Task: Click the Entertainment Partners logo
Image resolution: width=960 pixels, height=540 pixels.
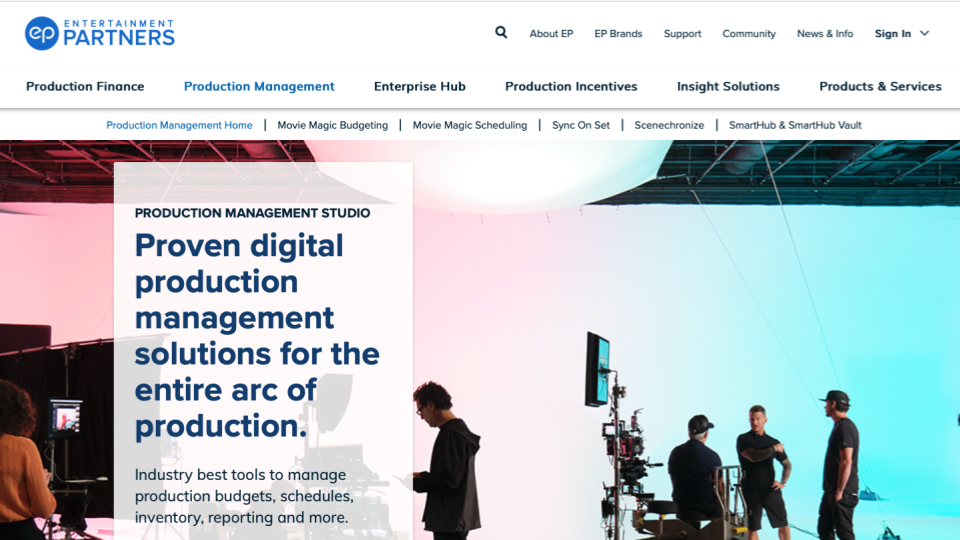Action: 100,33
